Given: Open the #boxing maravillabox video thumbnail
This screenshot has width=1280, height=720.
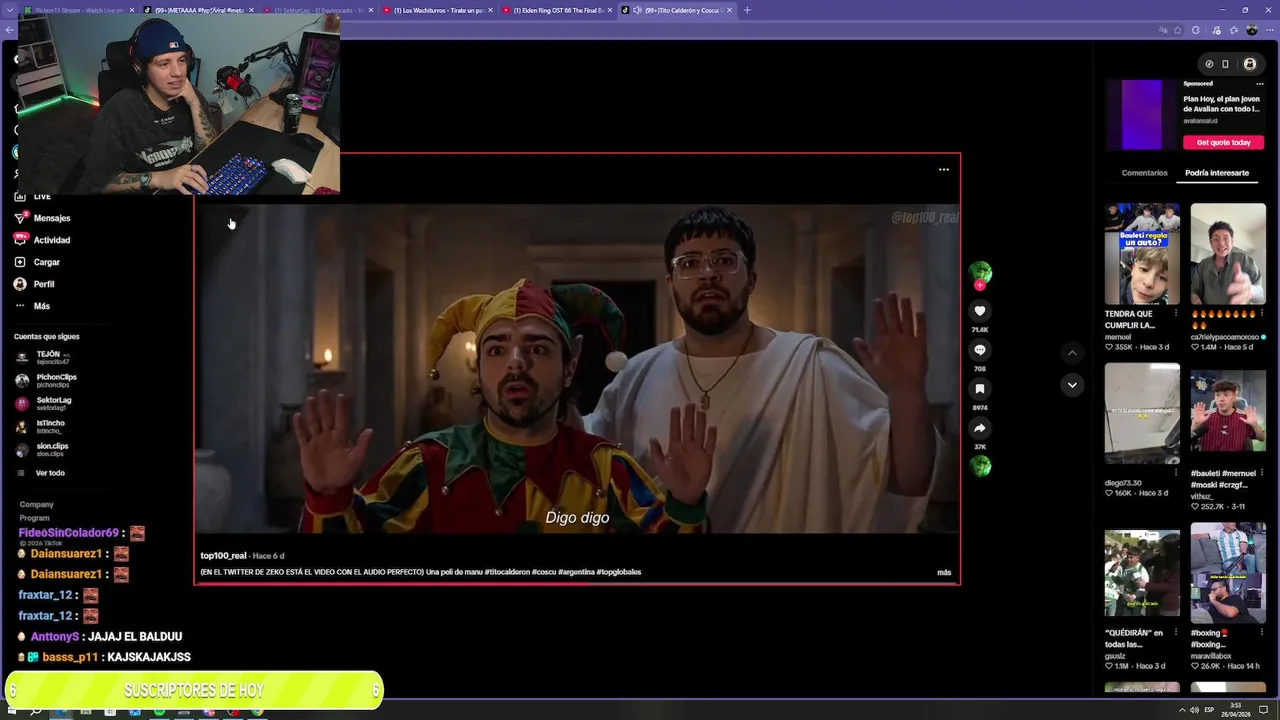Looking at the screenshot, I should click(1228, 573).
